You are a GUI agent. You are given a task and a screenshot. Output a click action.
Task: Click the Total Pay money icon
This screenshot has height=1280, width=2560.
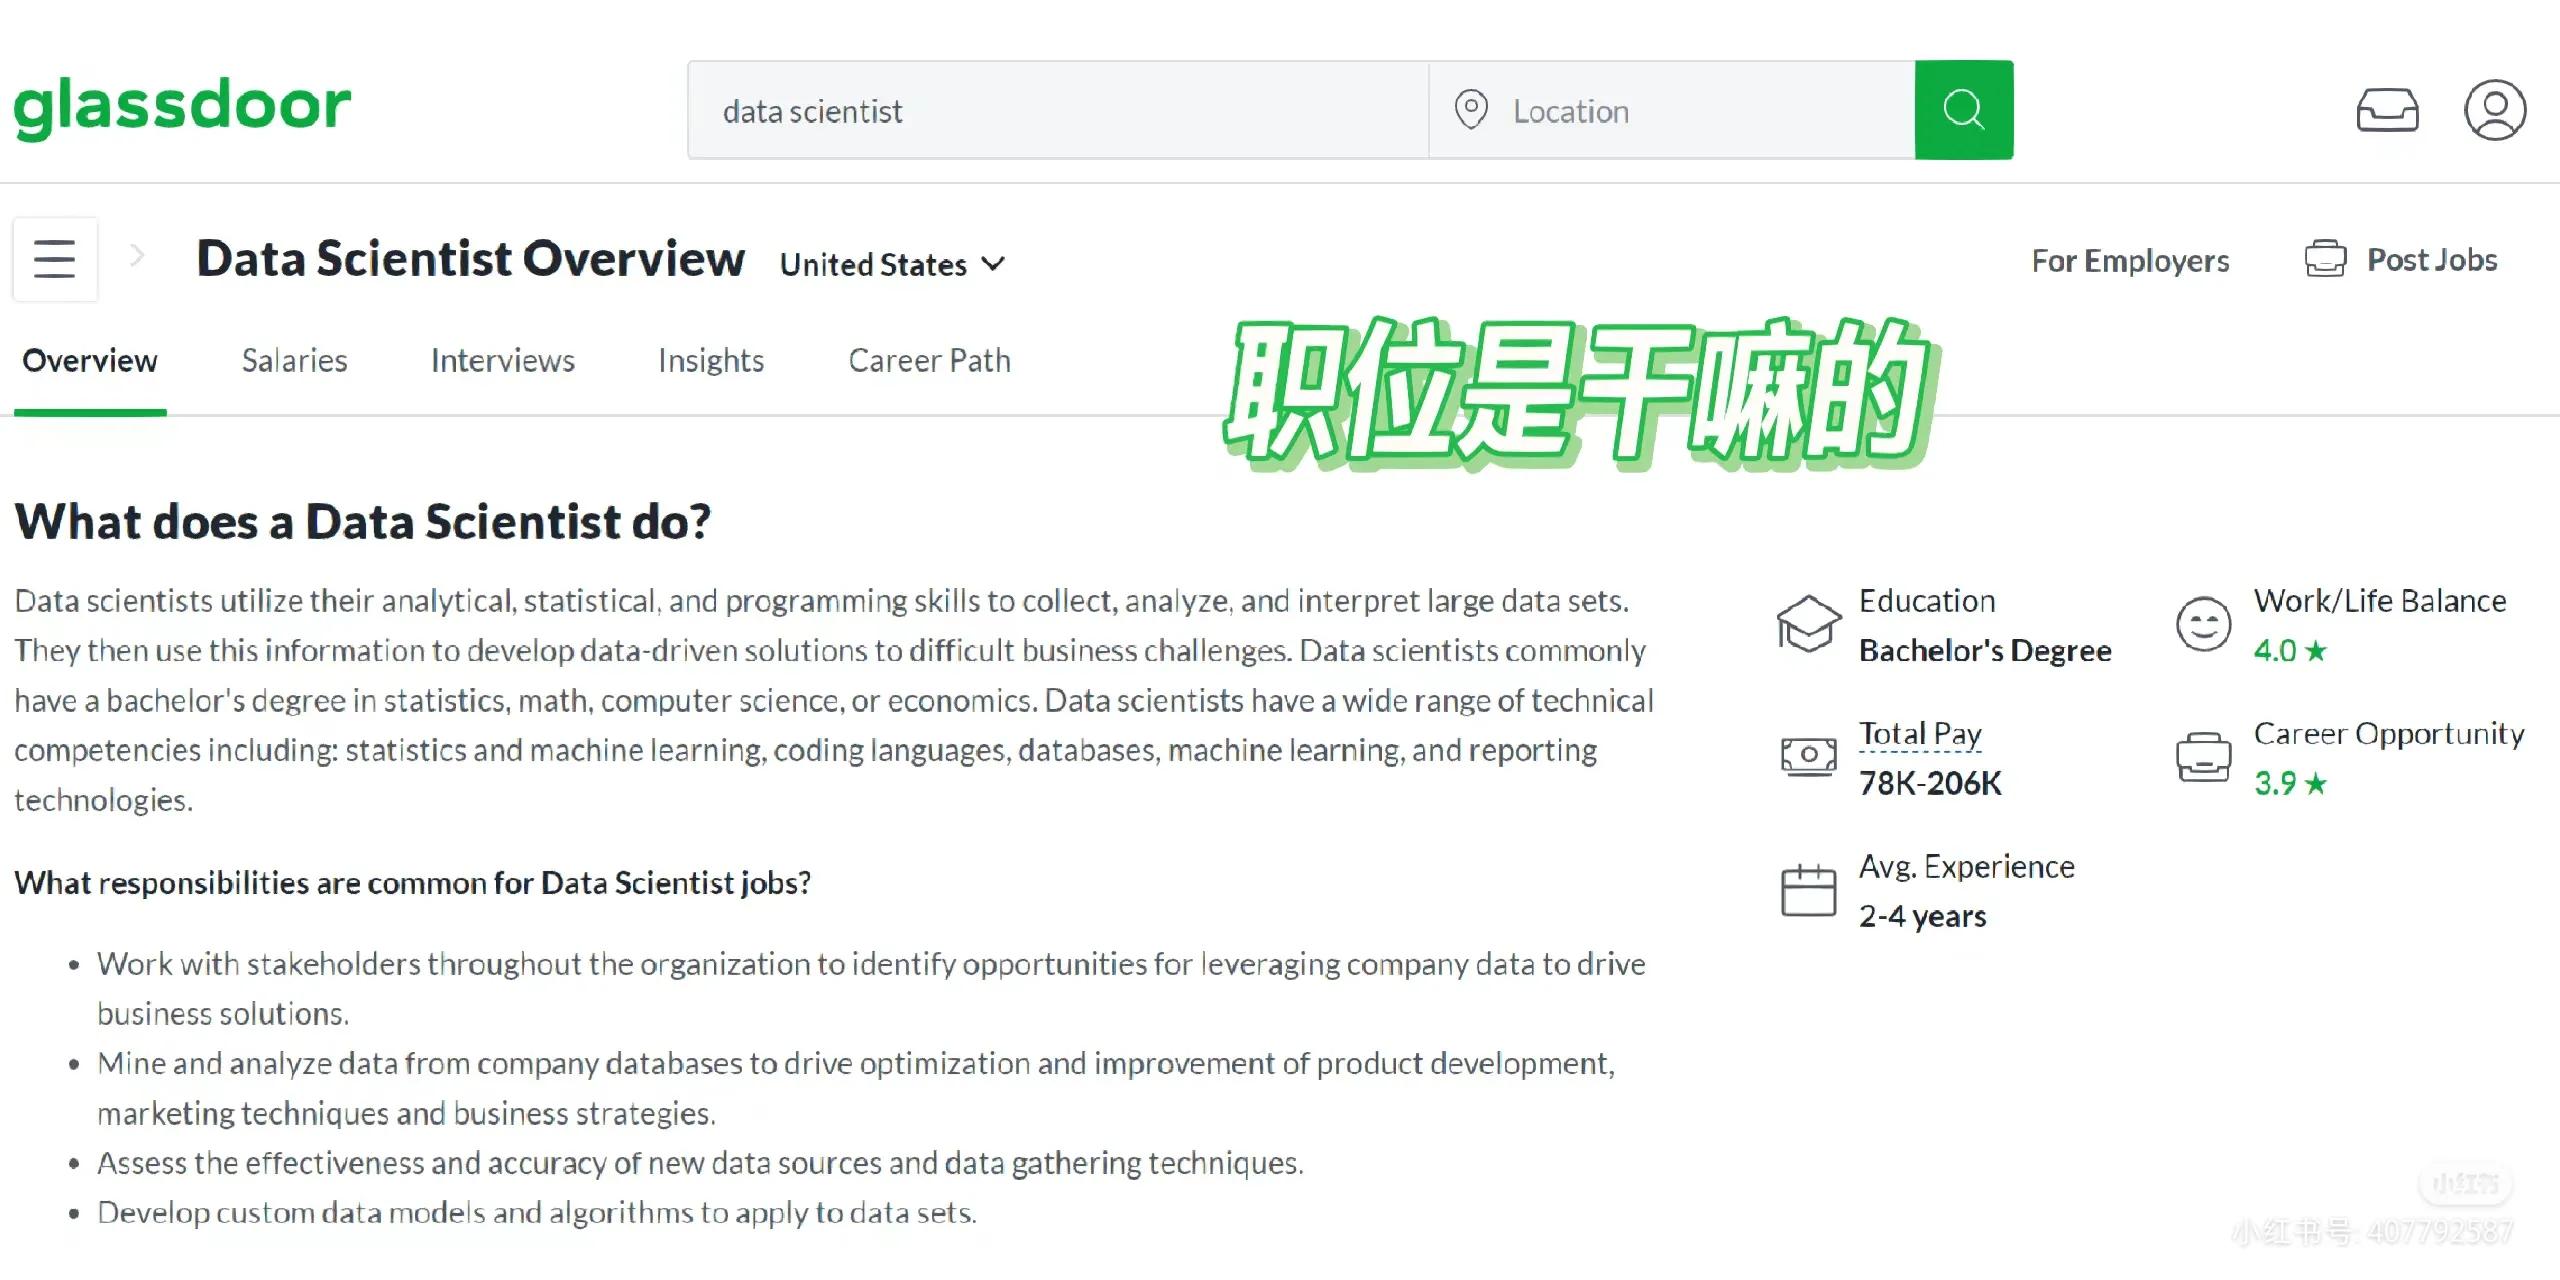click(1808, 757)
